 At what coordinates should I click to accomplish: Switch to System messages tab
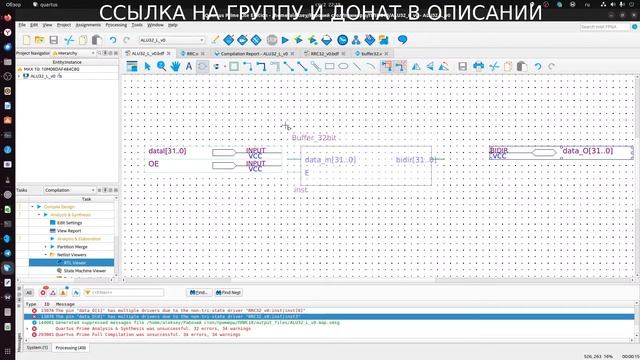click(37, 348)
